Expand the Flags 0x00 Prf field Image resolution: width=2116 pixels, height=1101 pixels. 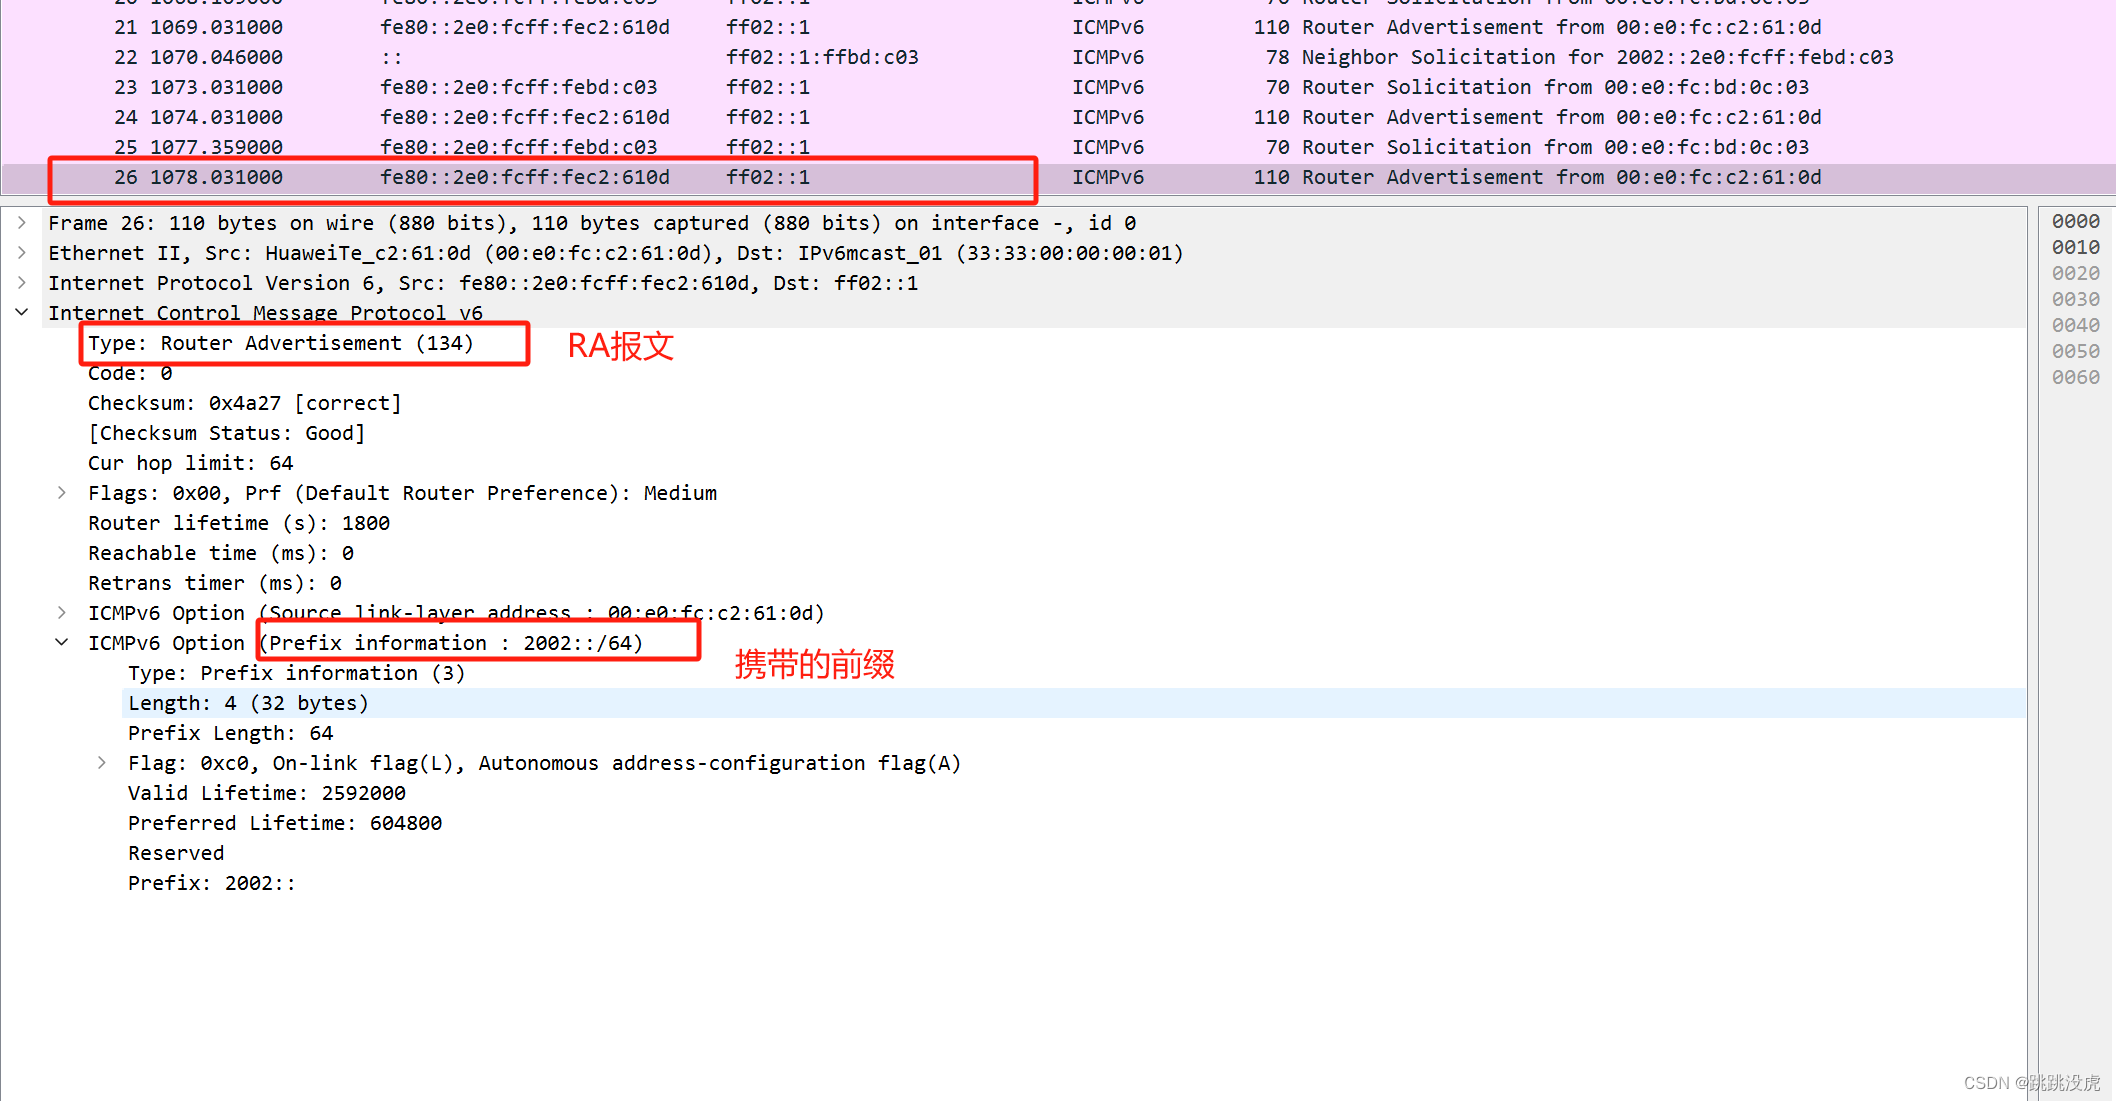62,493
